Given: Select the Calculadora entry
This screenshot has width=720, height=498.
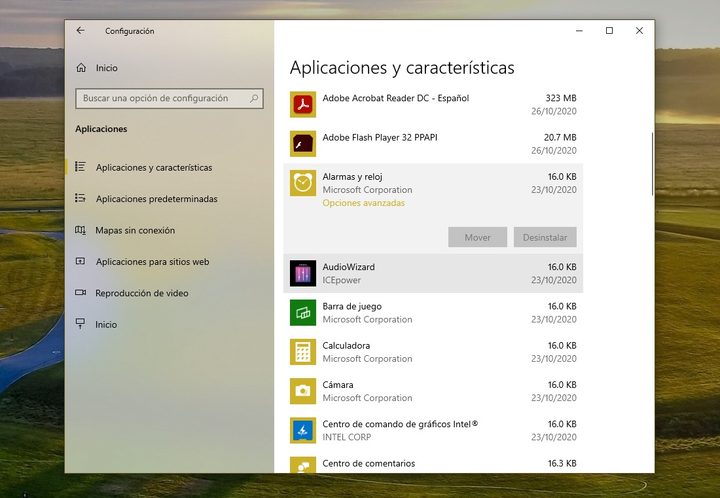Looking at the screenshot, I should point(433,352).
